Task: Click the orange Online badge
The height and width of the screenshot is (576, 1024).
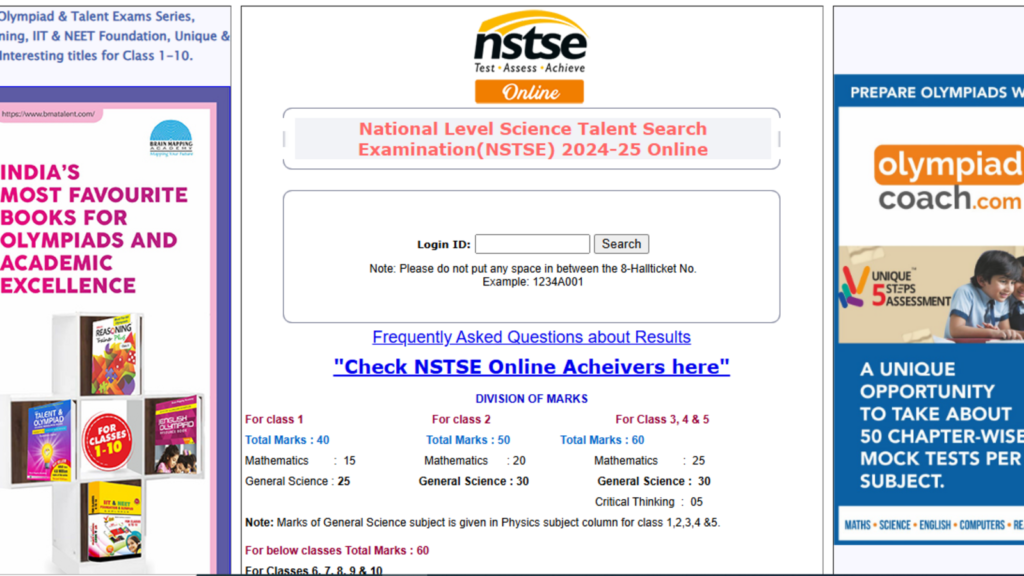Action: 530,92
